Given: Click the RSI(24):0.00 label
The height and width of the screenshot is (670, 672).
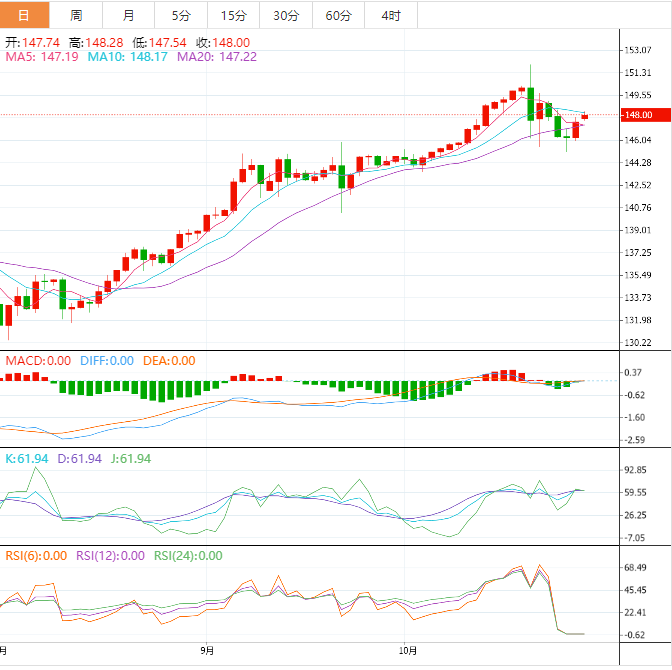Looking at the screenshot, I should 188,556.
